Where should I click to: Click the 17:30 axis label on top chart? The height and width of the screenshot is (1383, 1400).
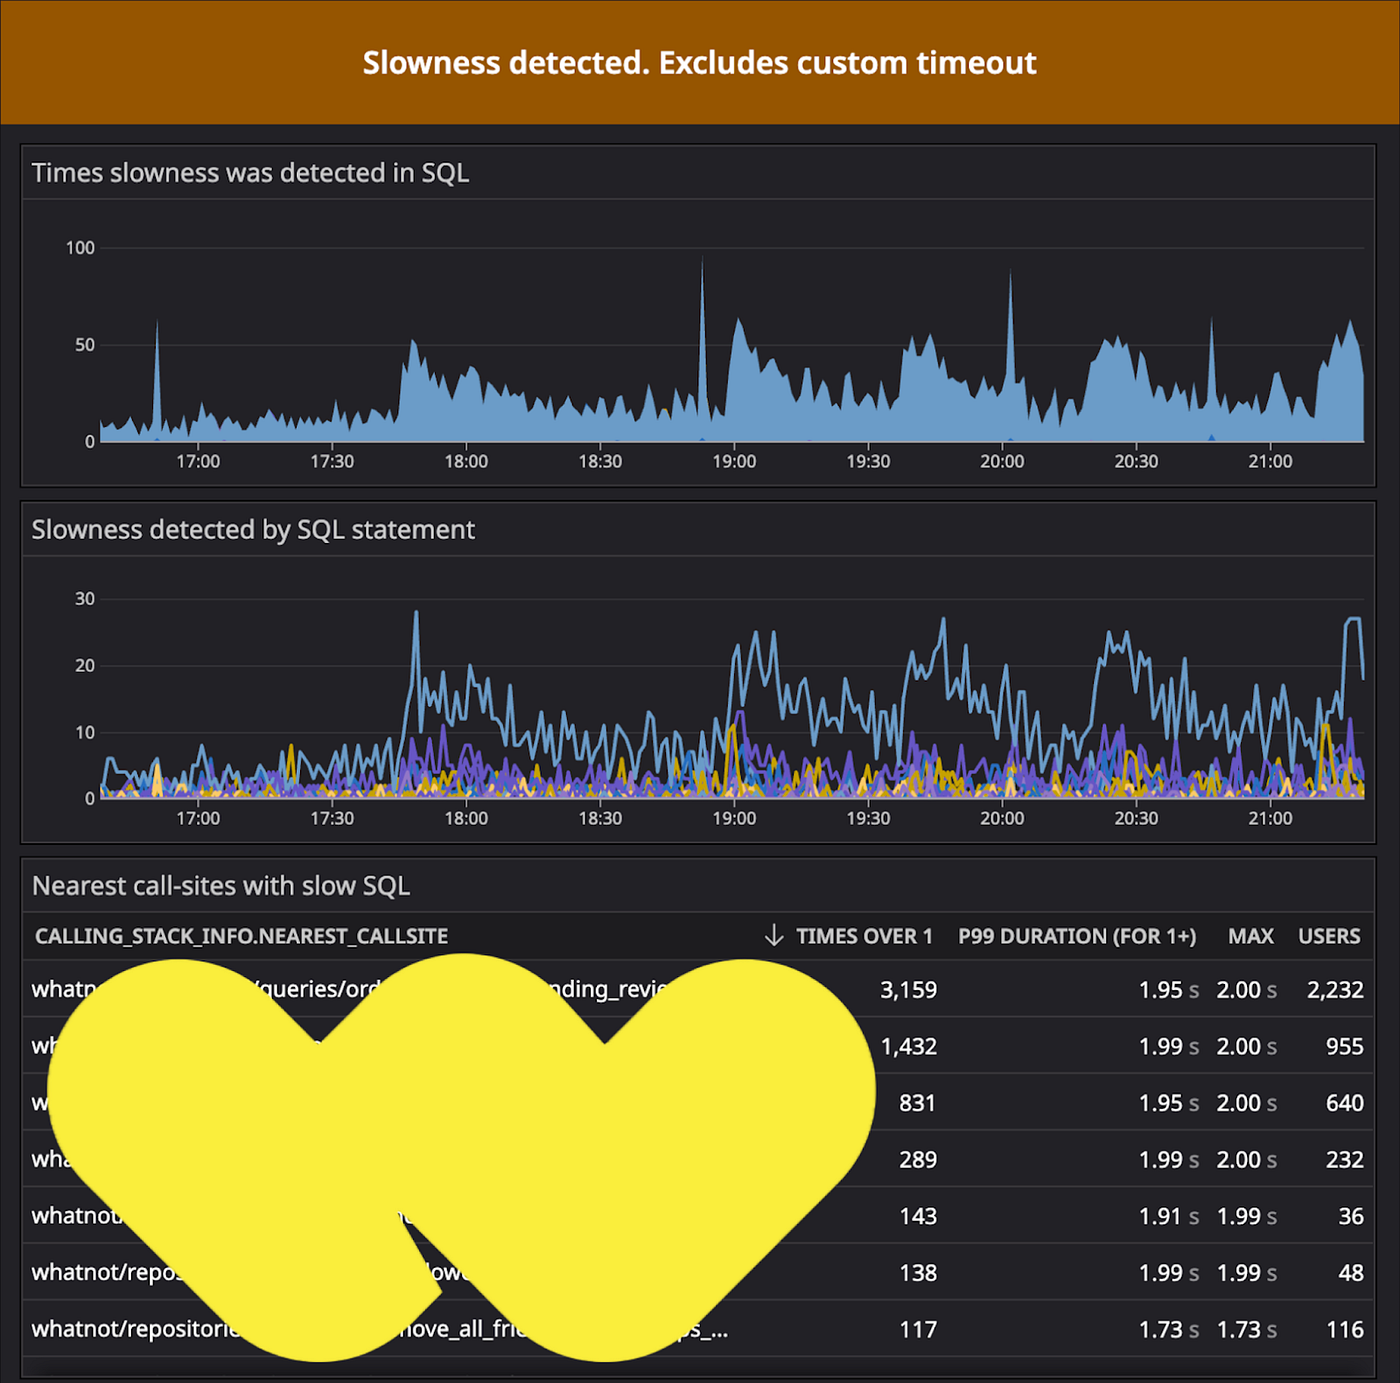click(333, 461)
